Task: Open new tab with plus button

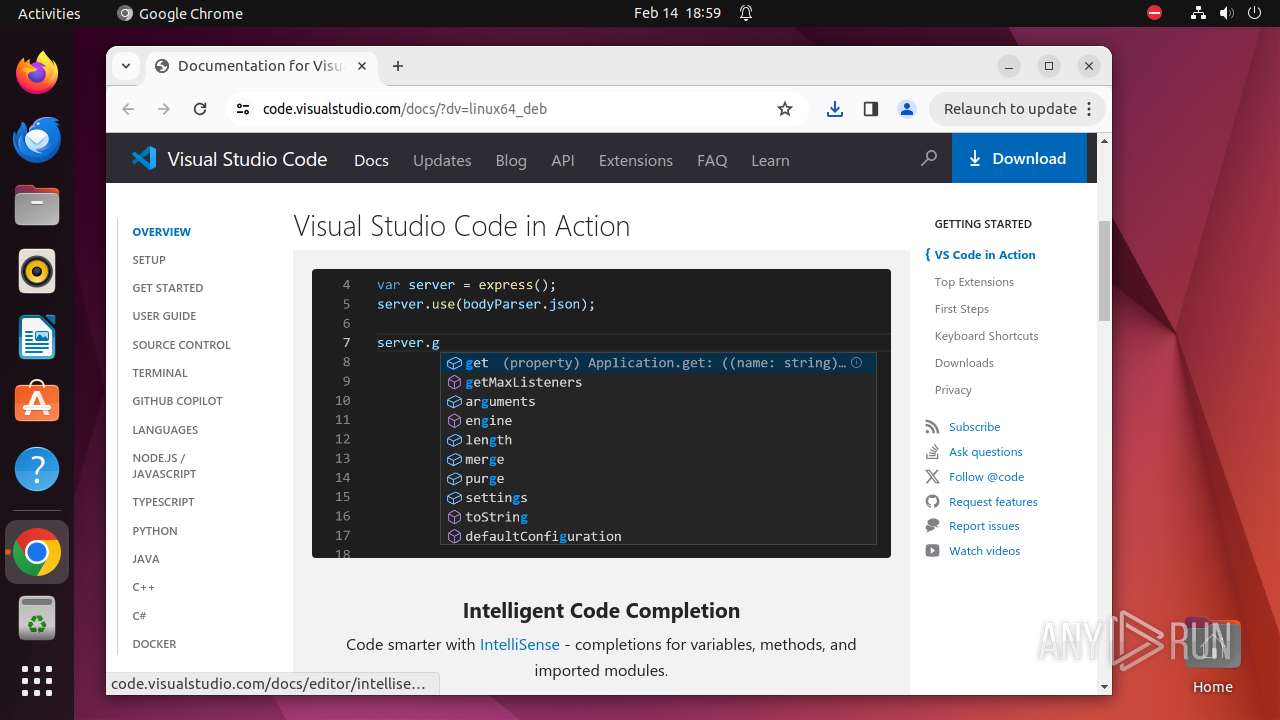Action: pyautogui.click(x=398, y=66)
